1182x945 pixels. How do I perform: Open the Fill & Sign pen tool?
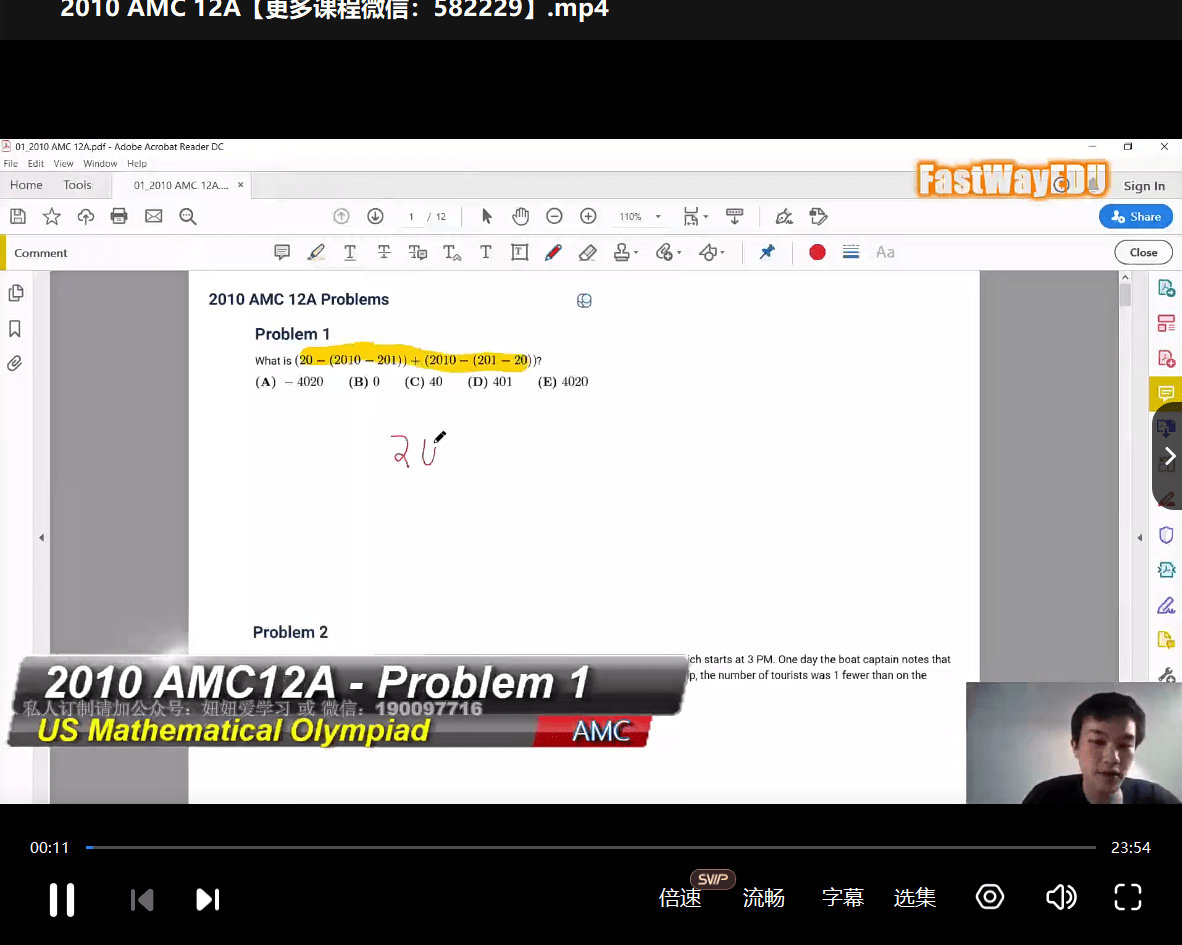tap(1166, 605)
